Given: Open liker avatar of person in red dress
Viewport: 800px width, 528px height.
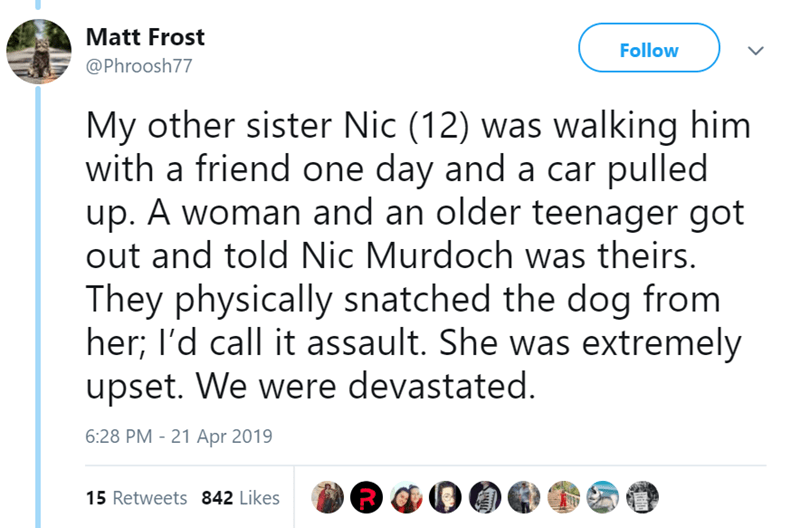Looking at the screenshot, I should [565, 497].
